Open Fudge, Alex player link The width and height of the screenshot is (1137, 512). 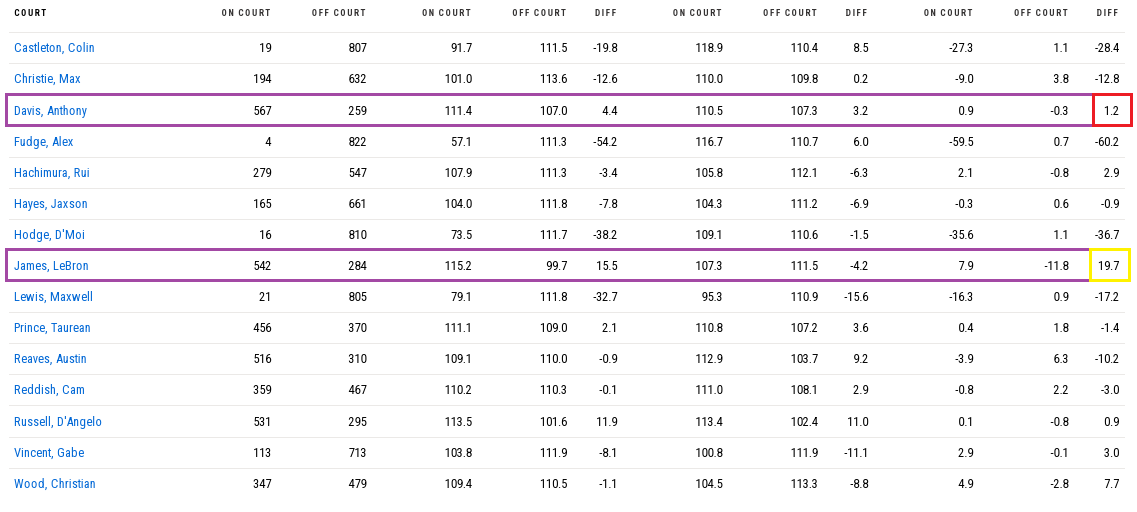coord(44,142)
